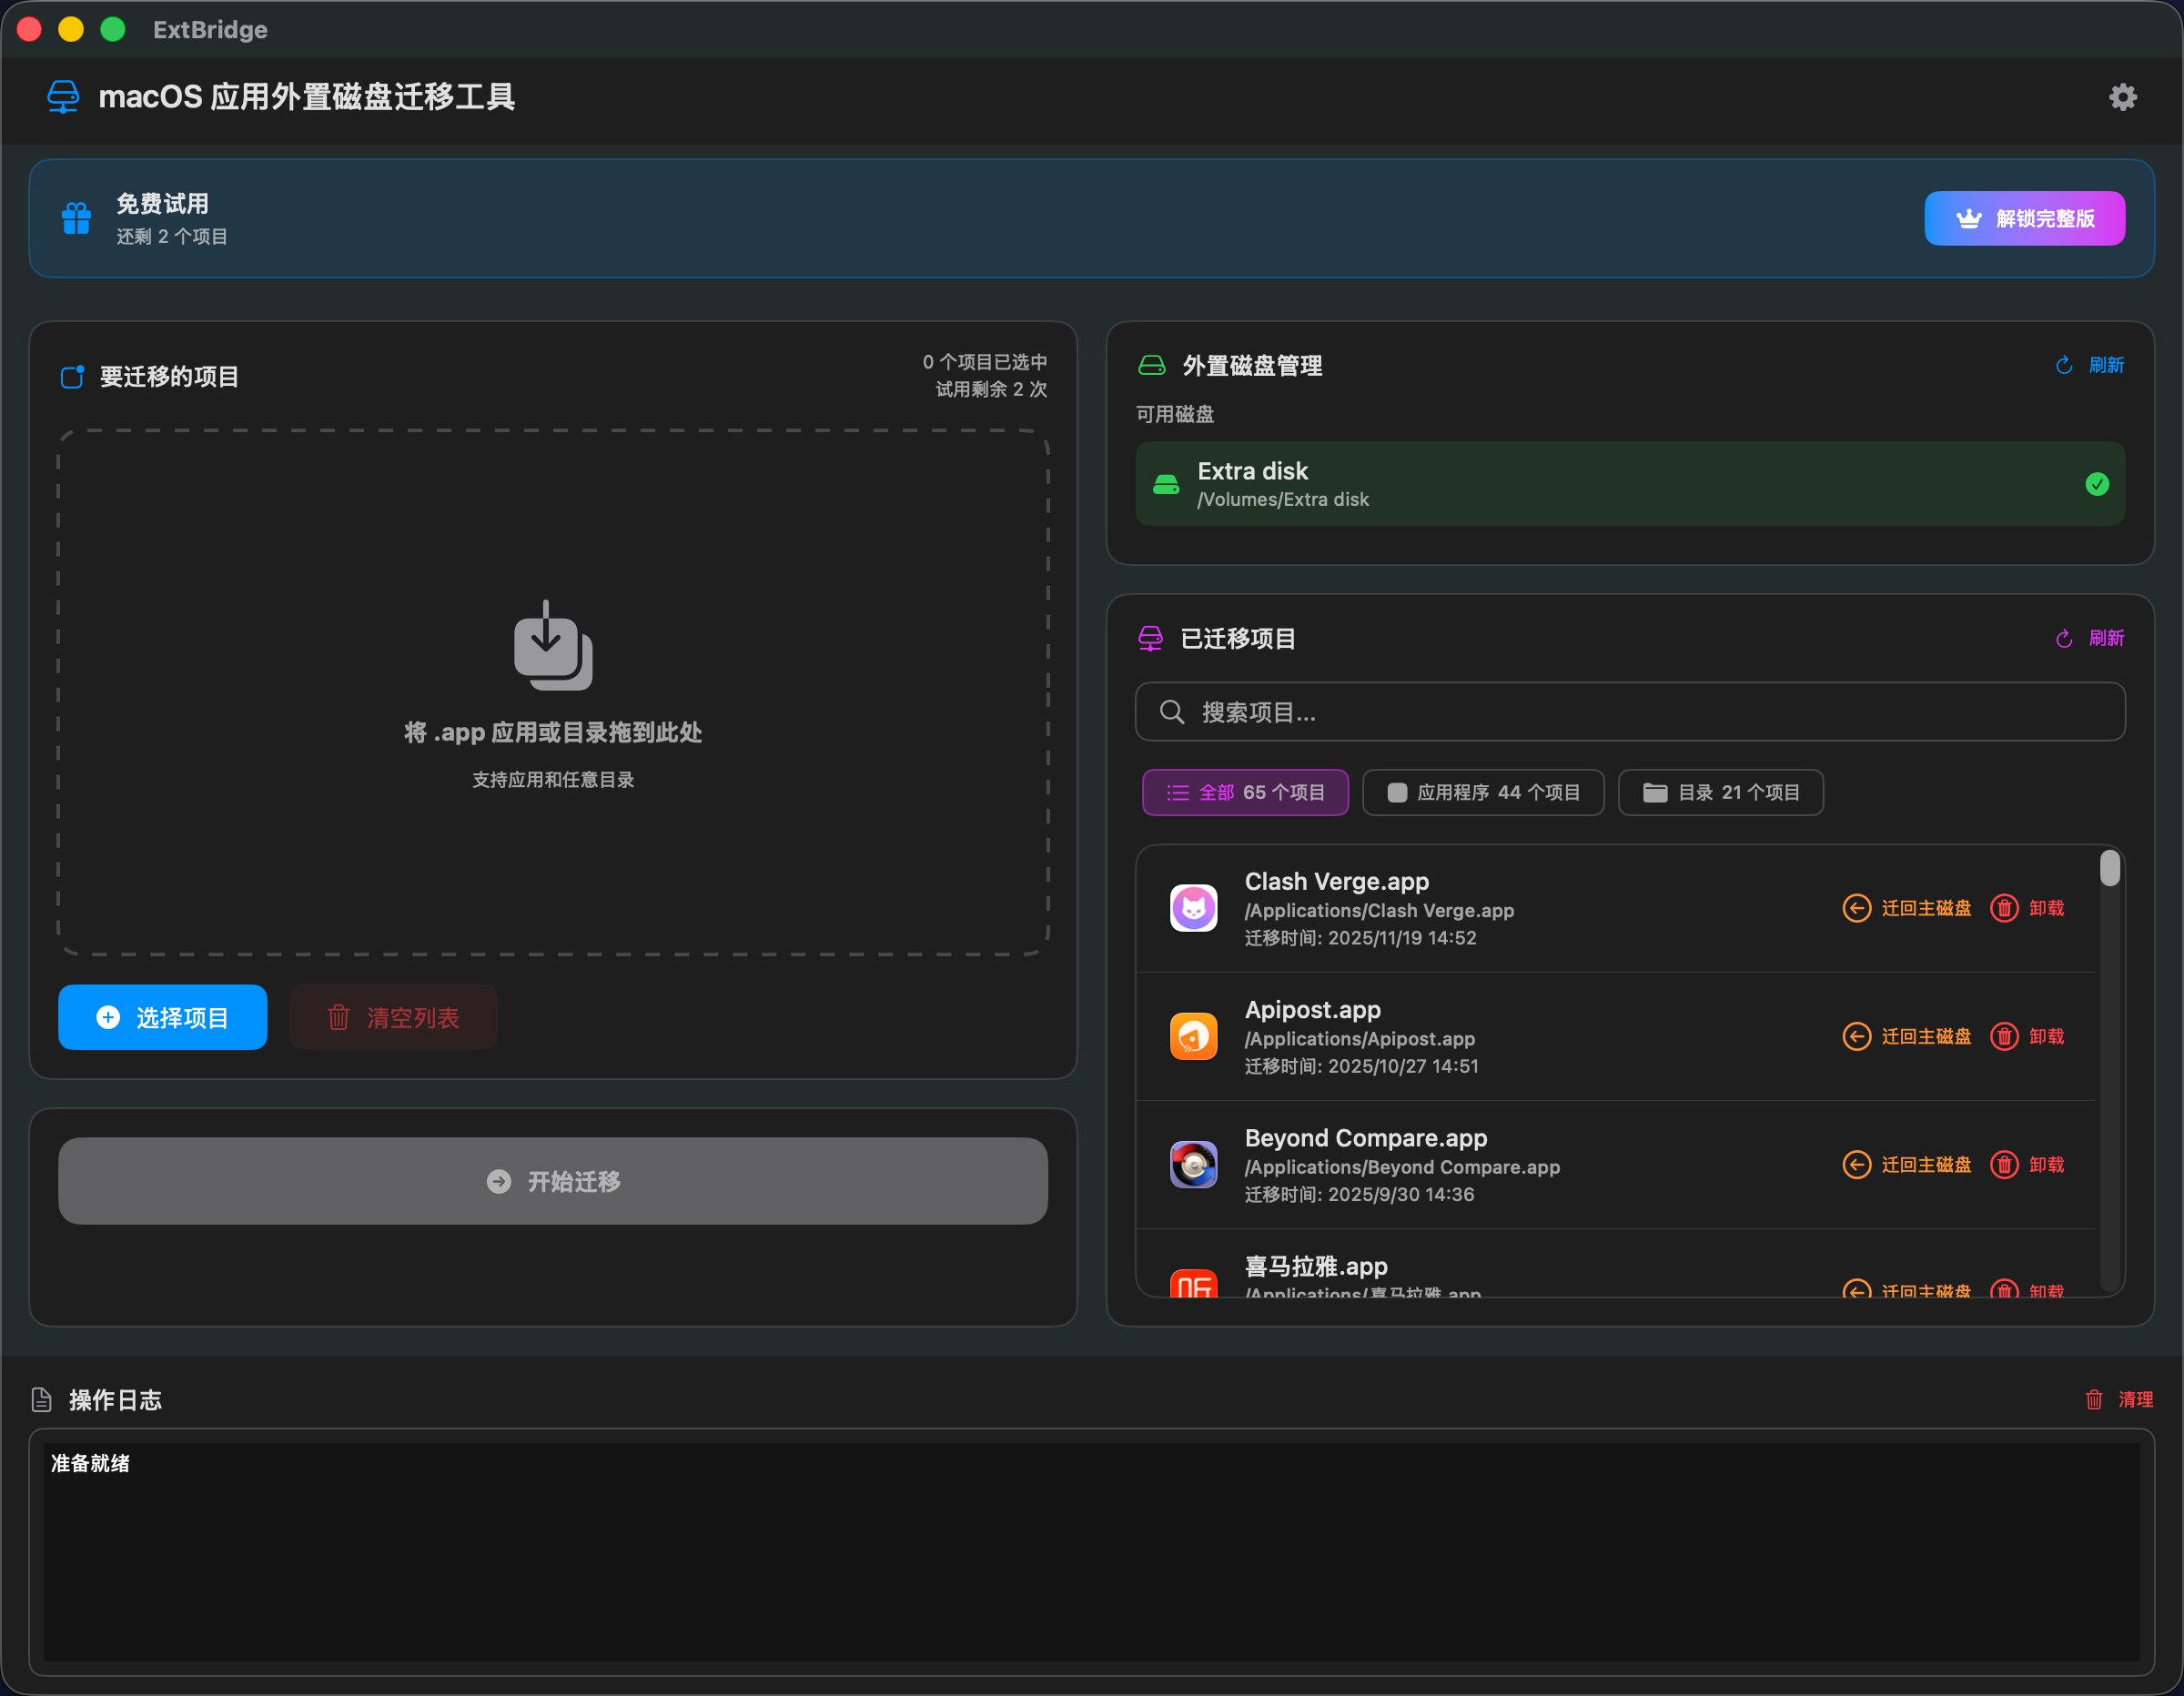Switch to the 目录 filter tab
Screen dimensions: 2184x1696
pyautogui.click(x=1720, y=792)
